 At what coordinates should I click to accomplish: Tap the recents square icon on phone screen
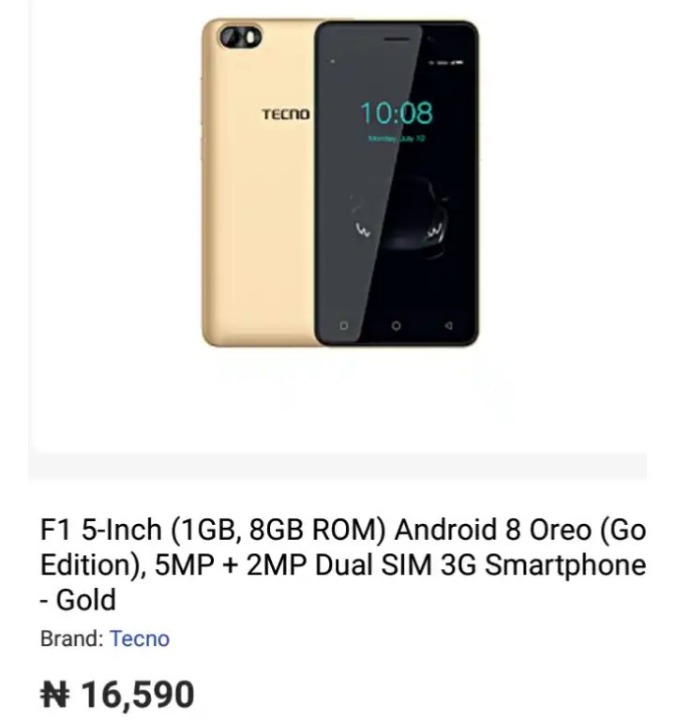(x=343, y=326)
